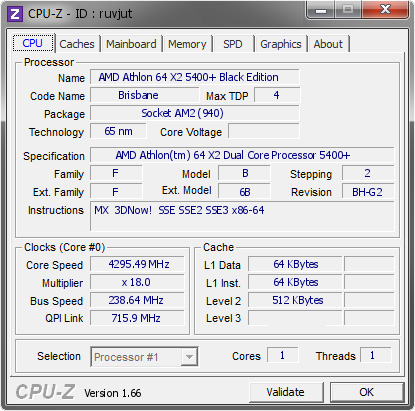This screenshot has width=415, height=411.
Task: Click the empty Core Voltage field
Action: tap(264, 131)
